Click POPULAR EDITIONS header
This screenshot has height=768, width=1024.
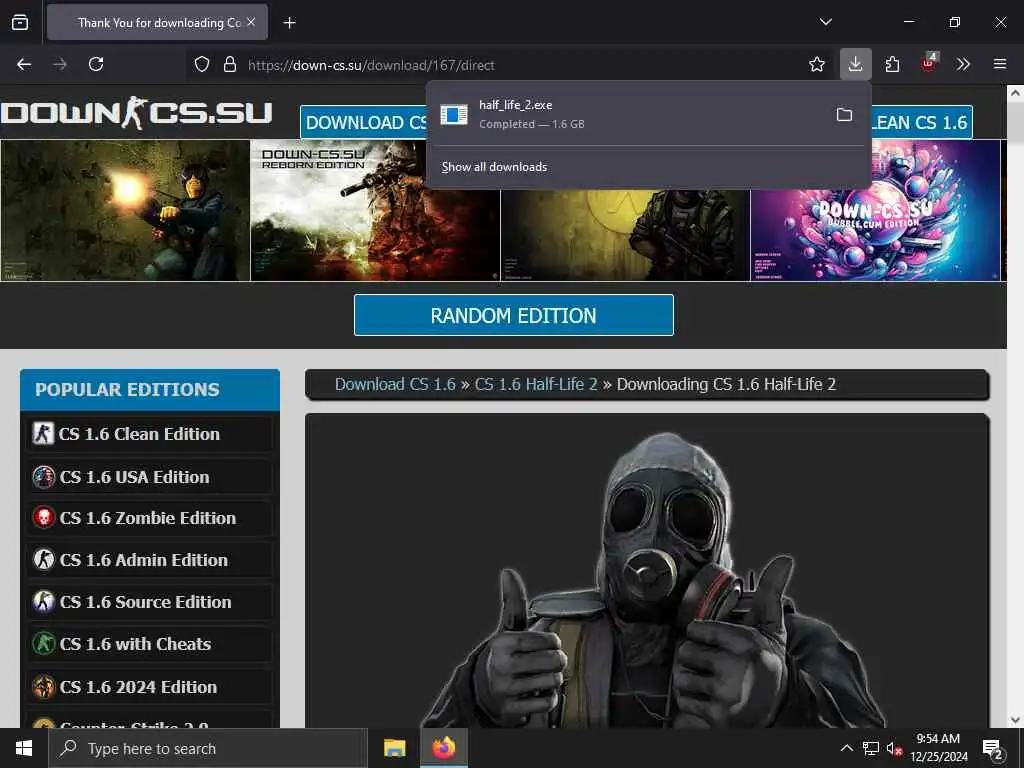[150, 390]
